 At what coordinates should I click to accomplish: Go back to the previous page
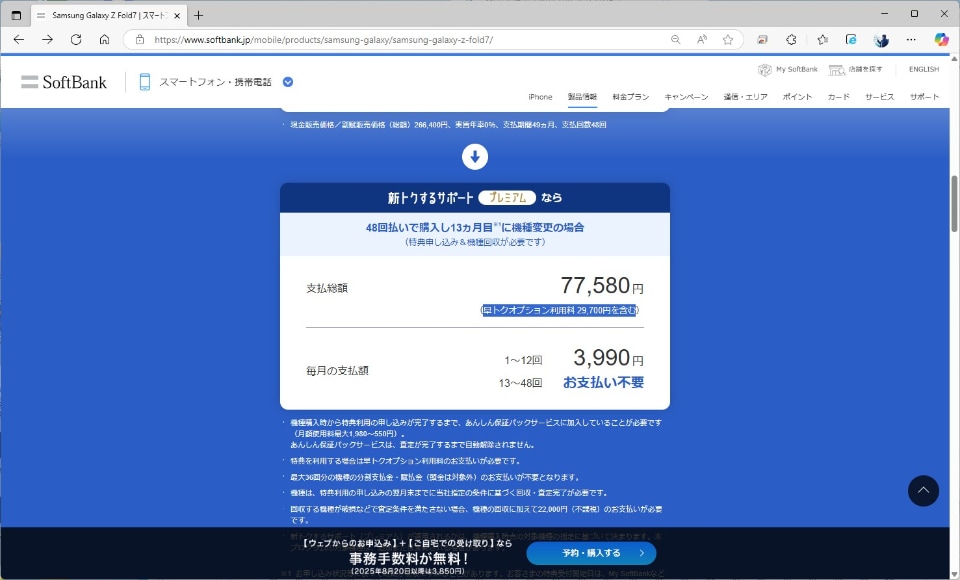tap(19, 40)
